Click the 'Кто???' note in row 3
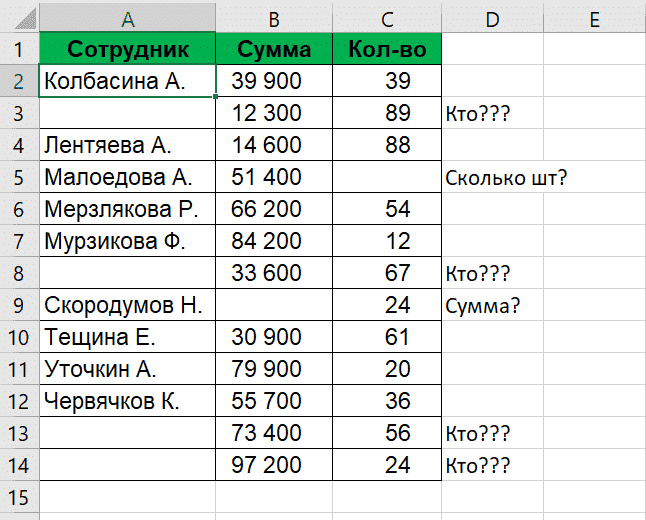This screenshot has width=646, height=520. coord(478,113)
